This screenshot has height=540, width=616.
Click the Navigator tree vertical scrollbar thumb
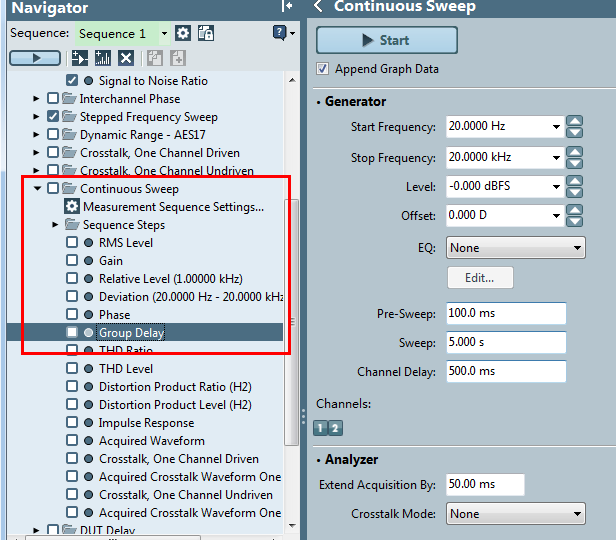pyautogui.click(x=292, y=322)
